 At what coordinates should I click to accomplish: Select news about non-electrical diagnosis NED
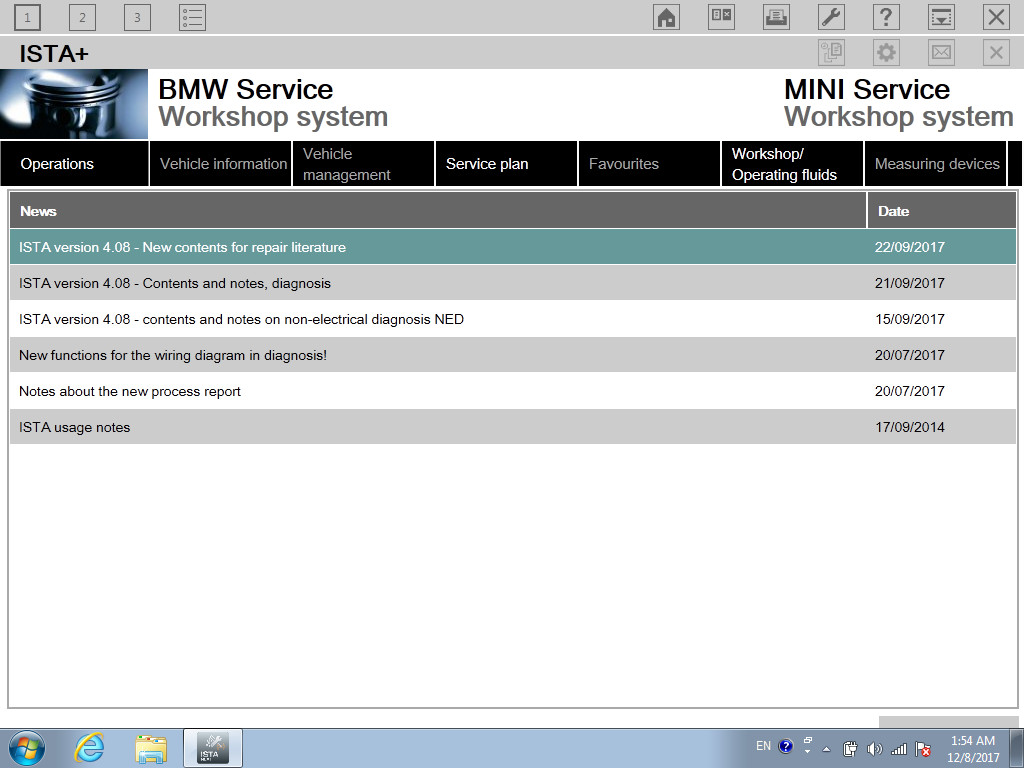(x=513, y=319)
